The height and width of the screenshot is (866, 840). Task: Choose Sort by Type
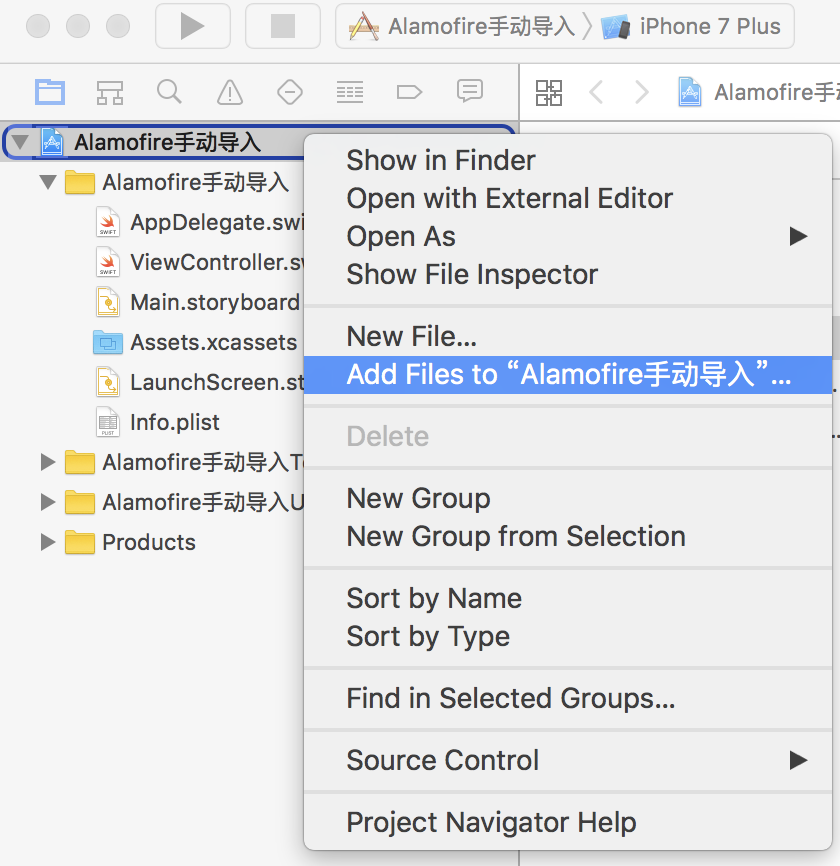568,636
